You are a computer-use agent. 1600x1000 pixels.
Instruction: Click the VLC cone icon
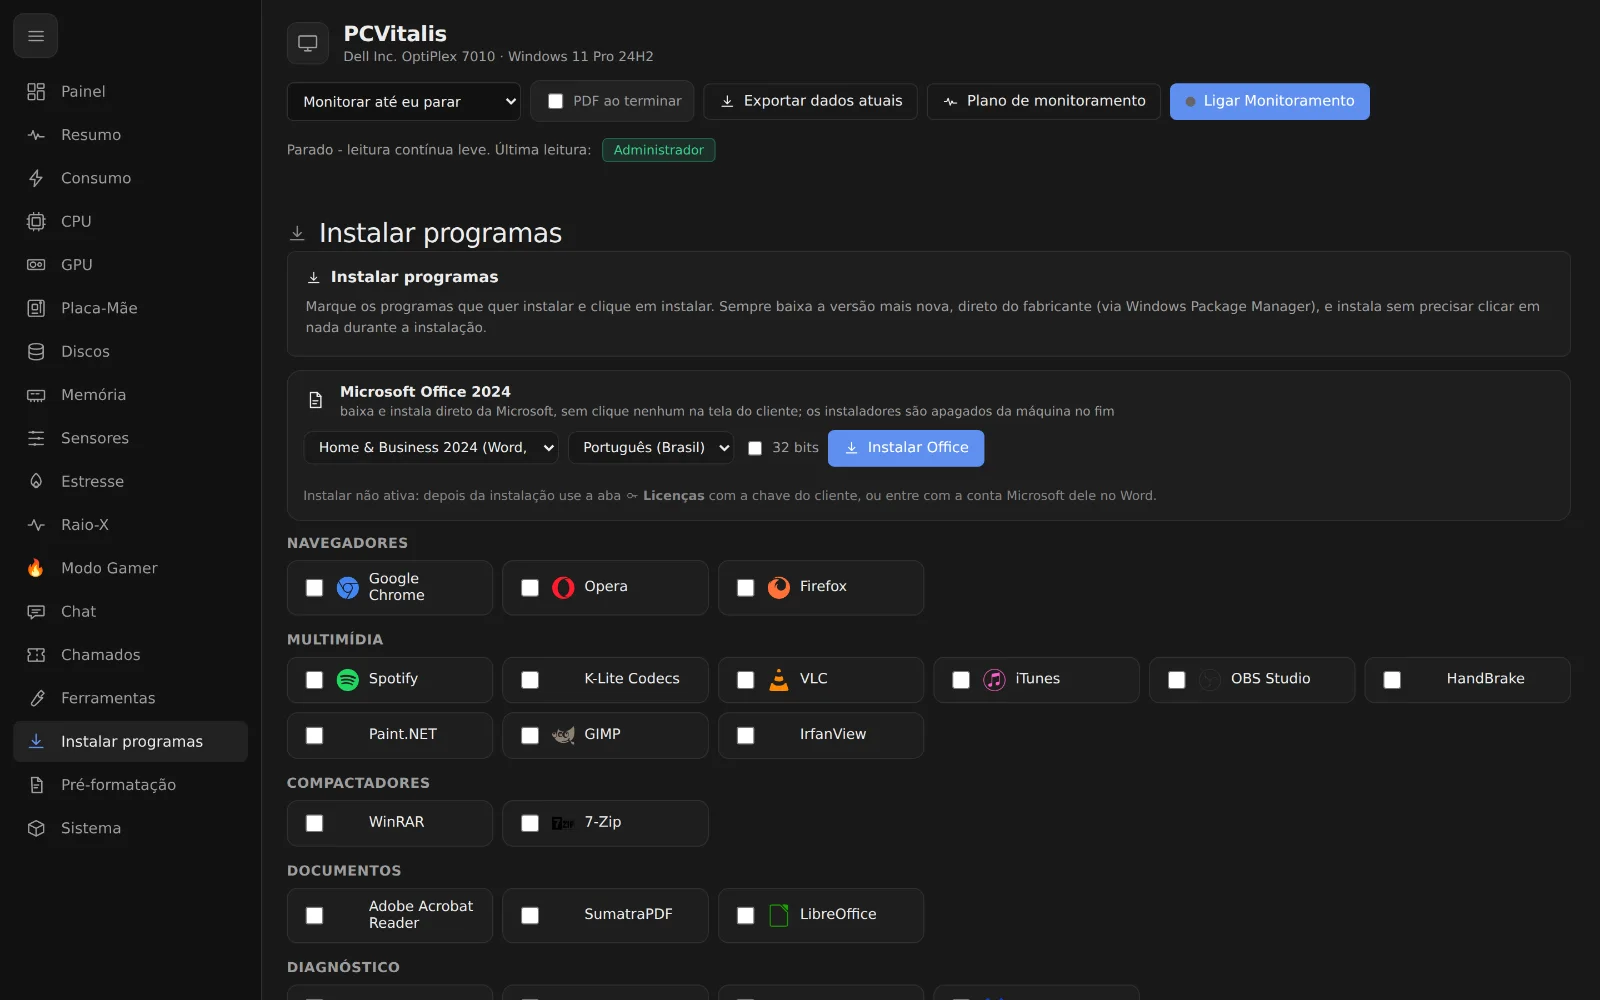(779, 680)
